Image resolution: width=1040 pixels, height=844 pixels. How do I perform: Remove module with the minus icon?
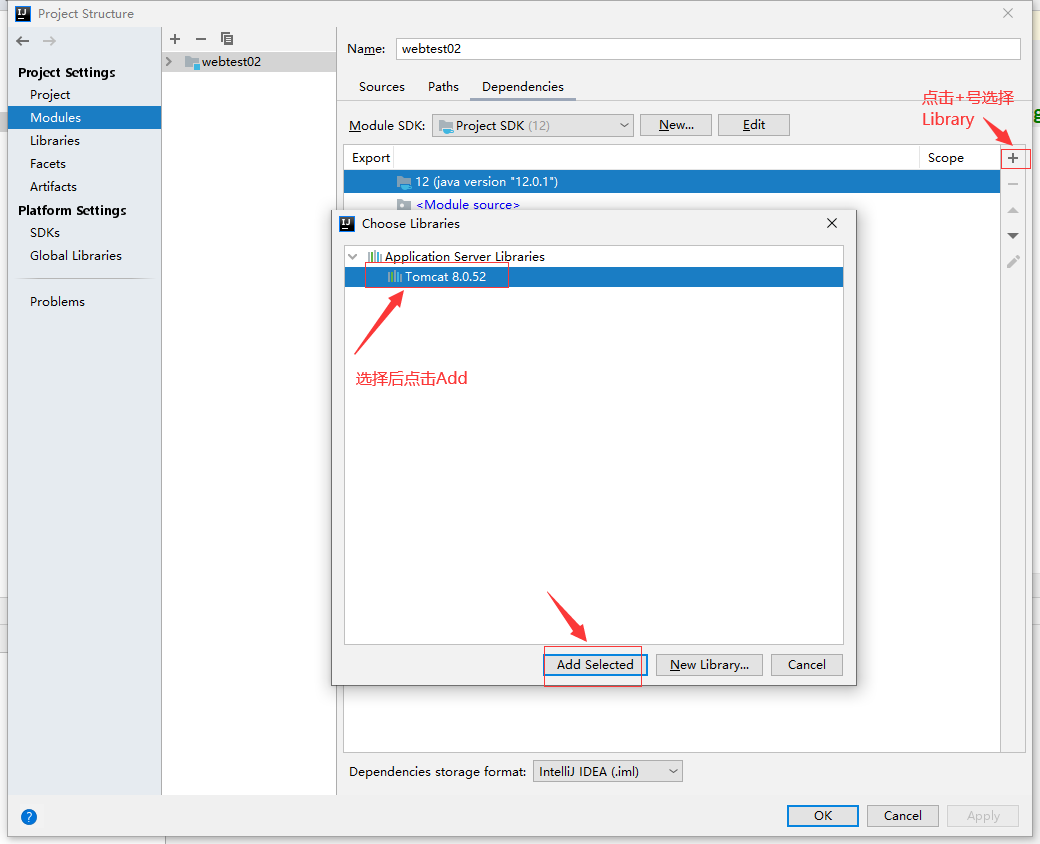pos(201,39)
